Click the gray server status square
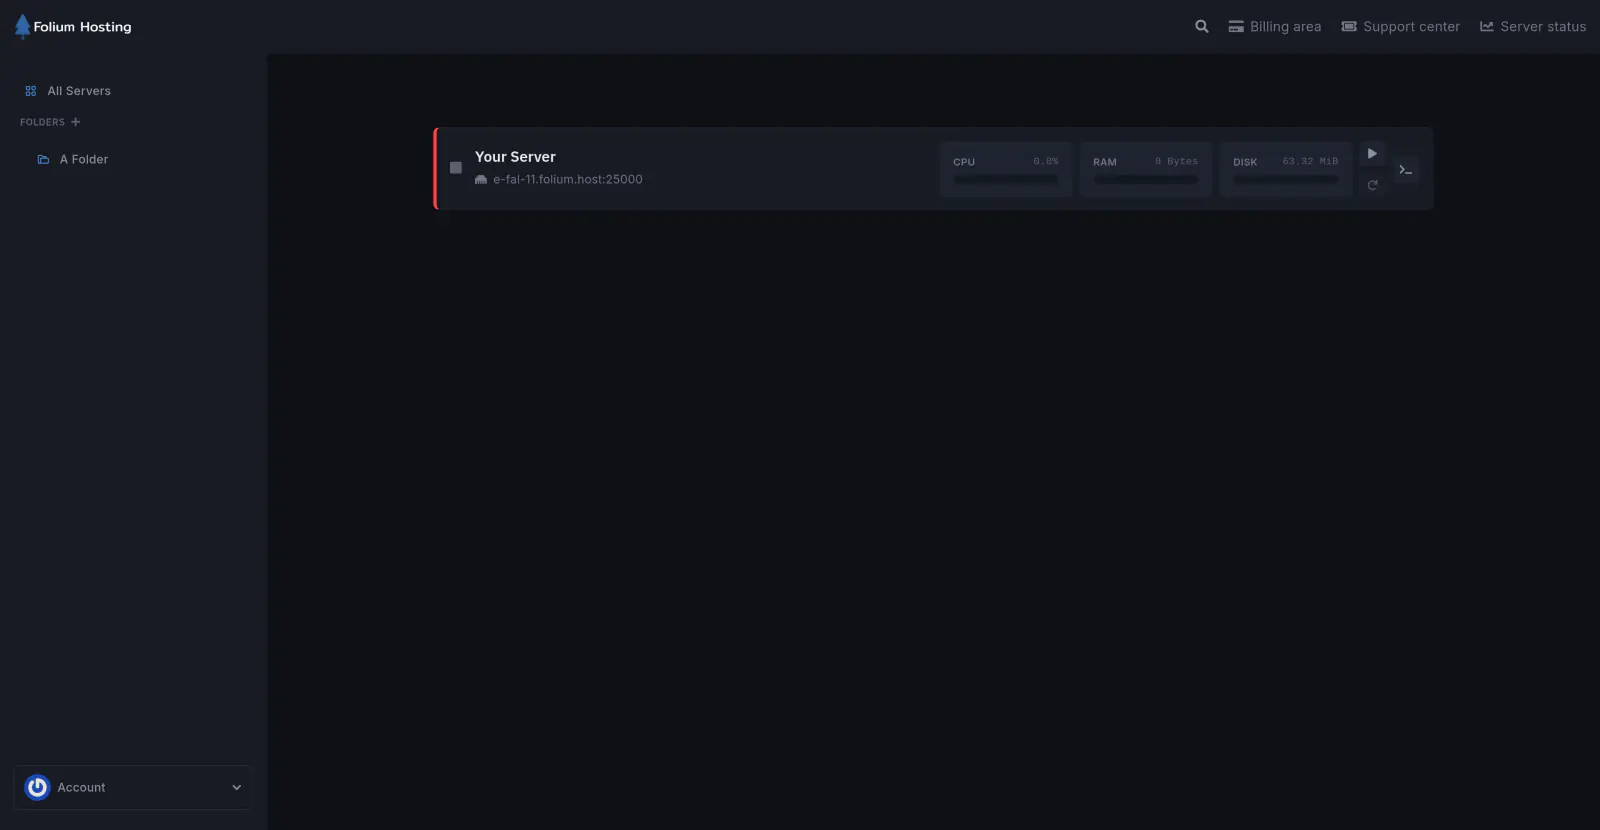The width and height of the screenshot is (1600, 830). click(456, 168)
